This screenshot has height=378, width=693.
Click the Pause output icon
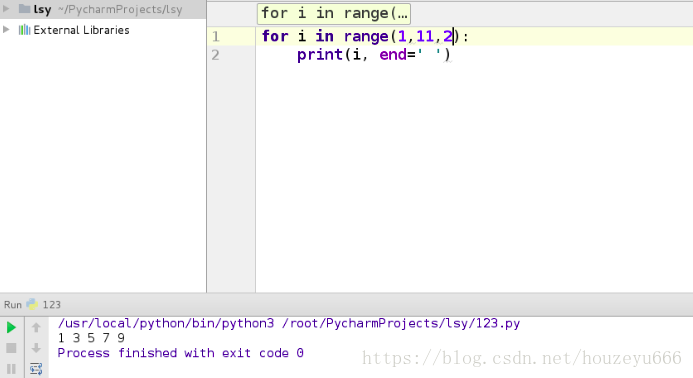coord(11,369)
